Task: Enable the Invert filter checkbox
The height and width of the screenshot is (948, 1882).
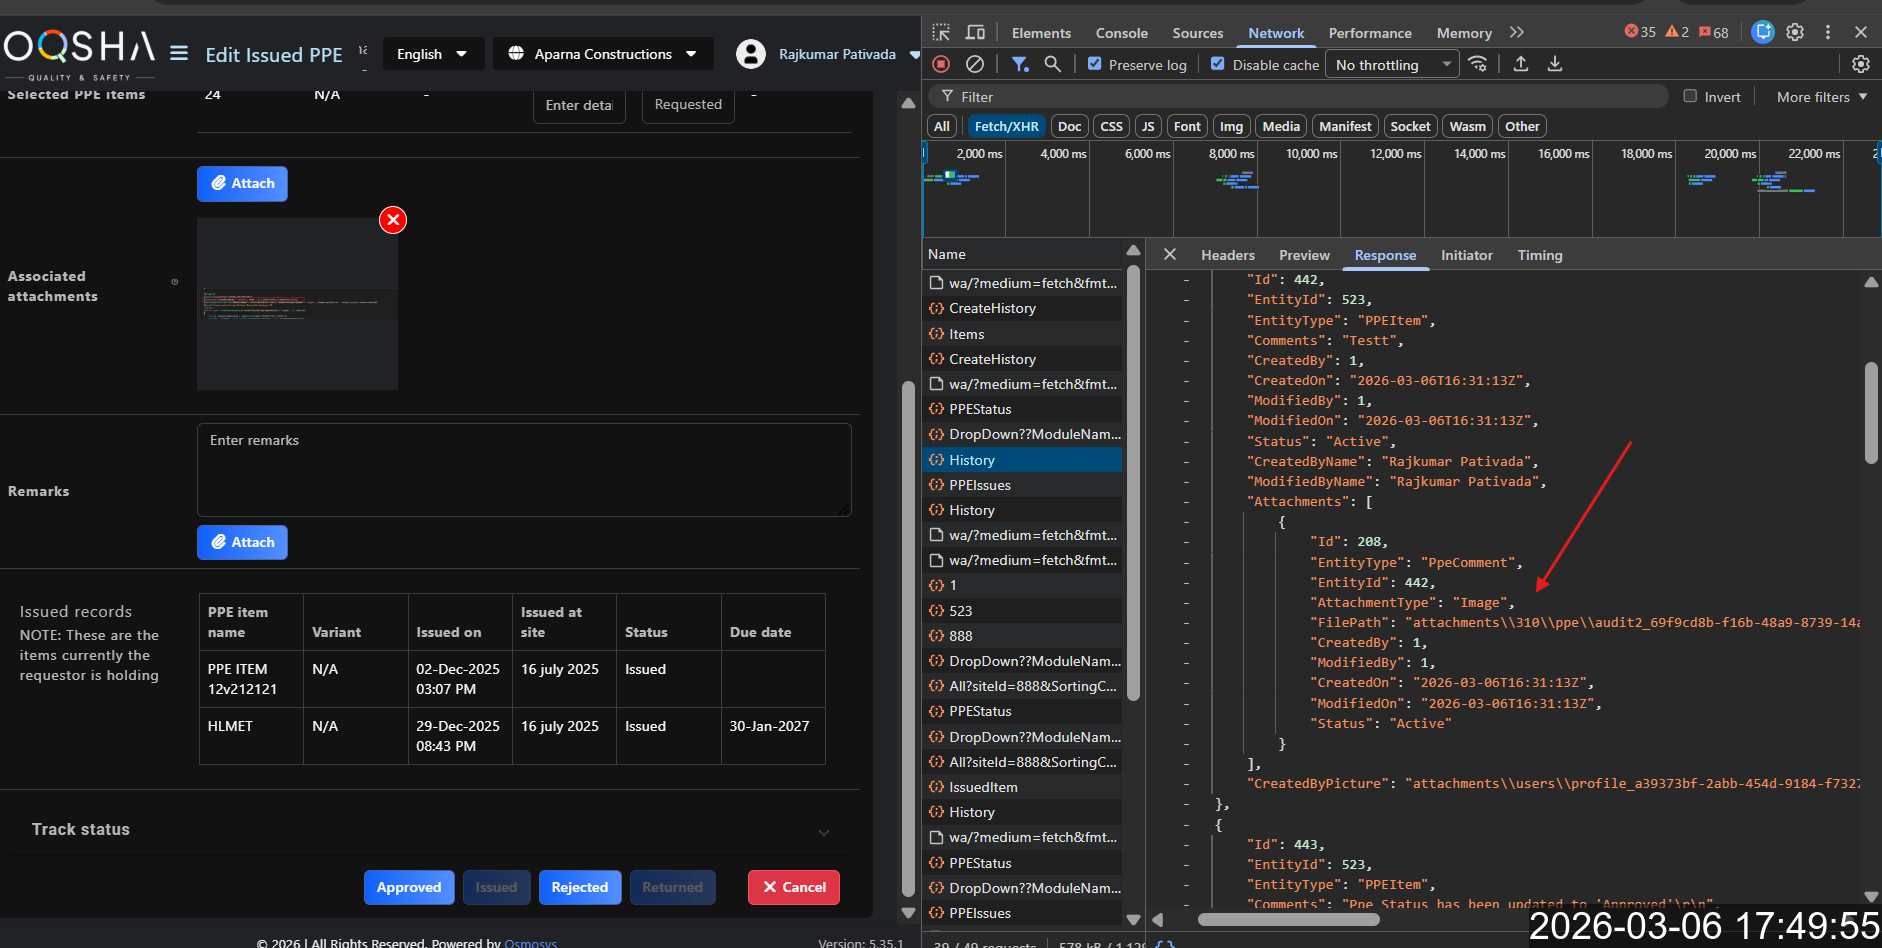Action: coord(1690,96)
